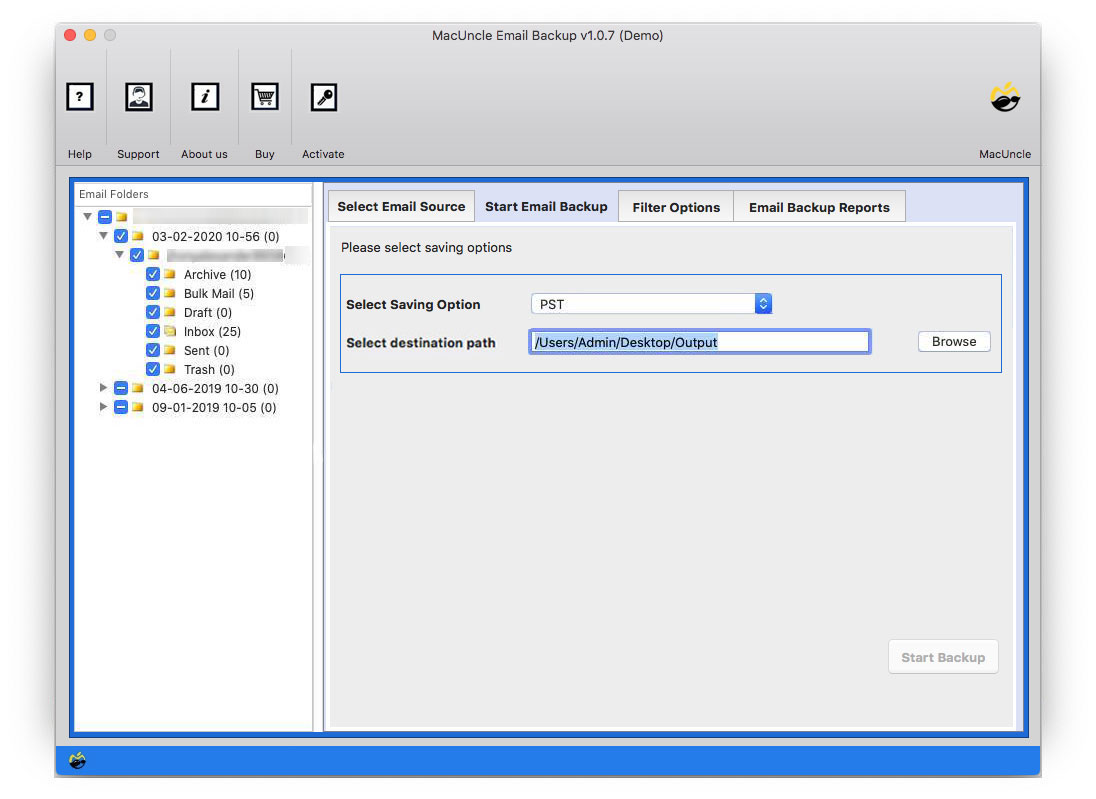The height and width of the screenshot is (799, 1096).
Task: Switch to the Filter Options tab
Action: tap(676, 207)
